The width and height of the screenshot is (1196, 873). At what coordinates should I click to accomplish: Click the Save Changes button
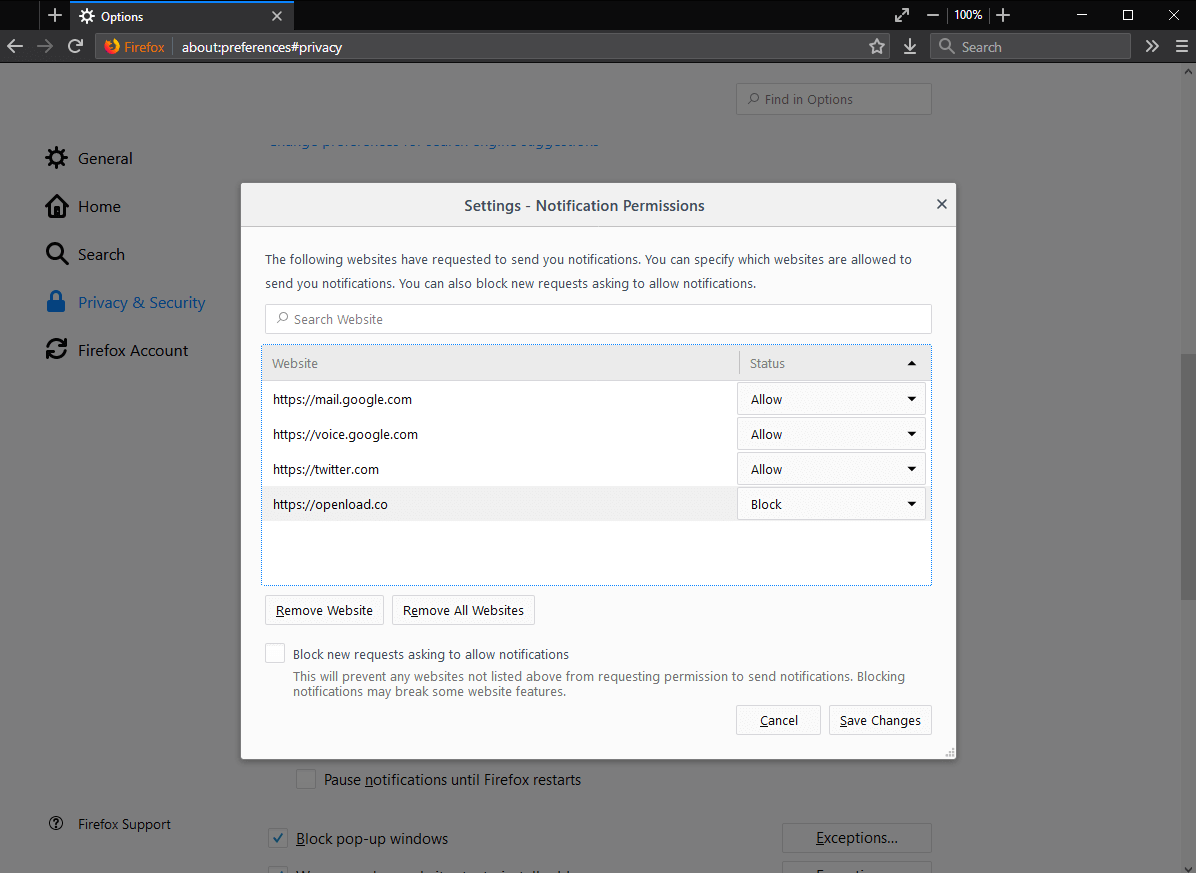(880, 720)
